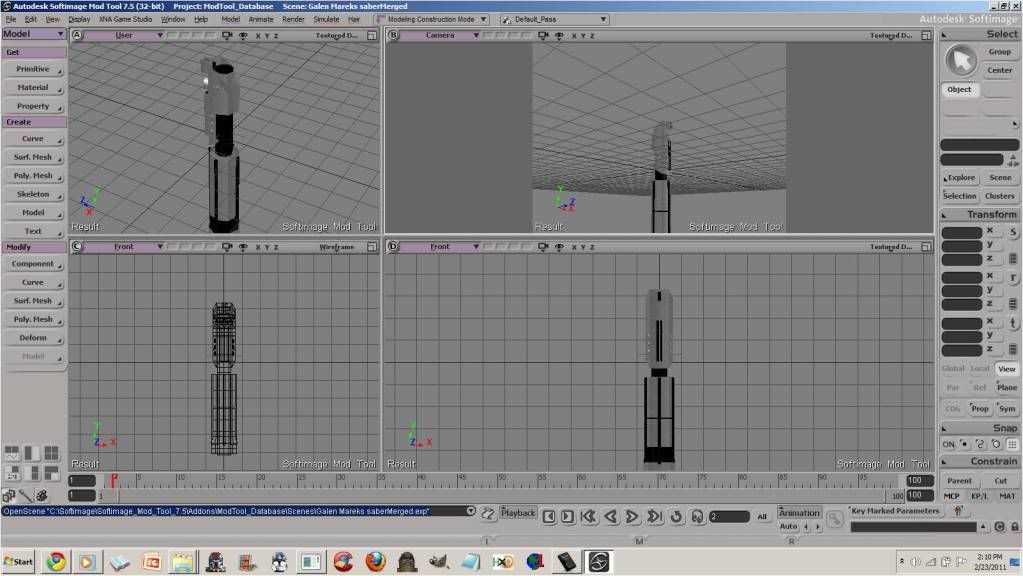This screenshot has height=576, width=1023.
Task: Maximize Camera viewport B using its corner icon
Action: click(x=926, y=35)
